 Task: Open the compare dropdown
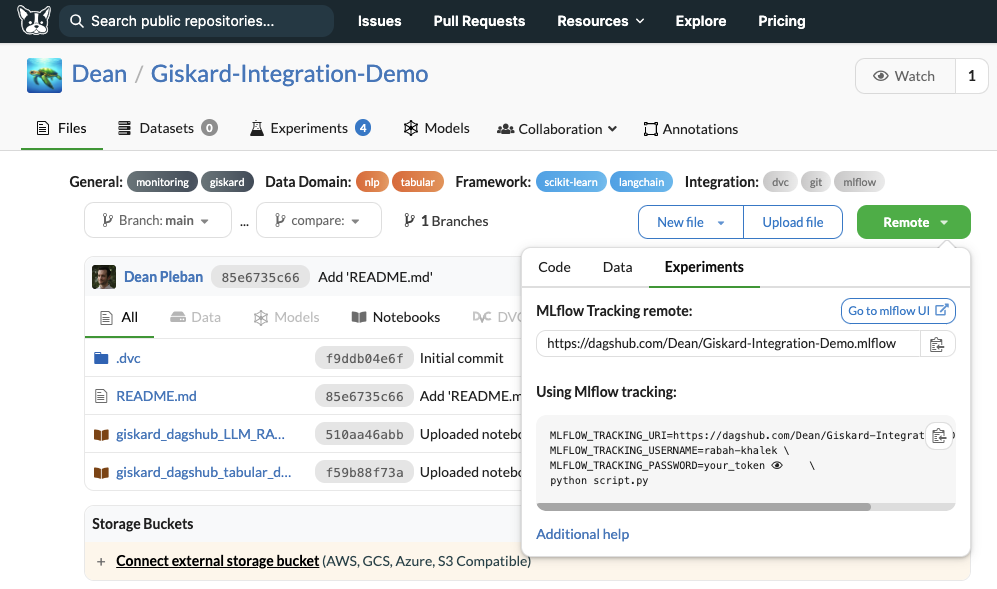[x=319, y=220]
